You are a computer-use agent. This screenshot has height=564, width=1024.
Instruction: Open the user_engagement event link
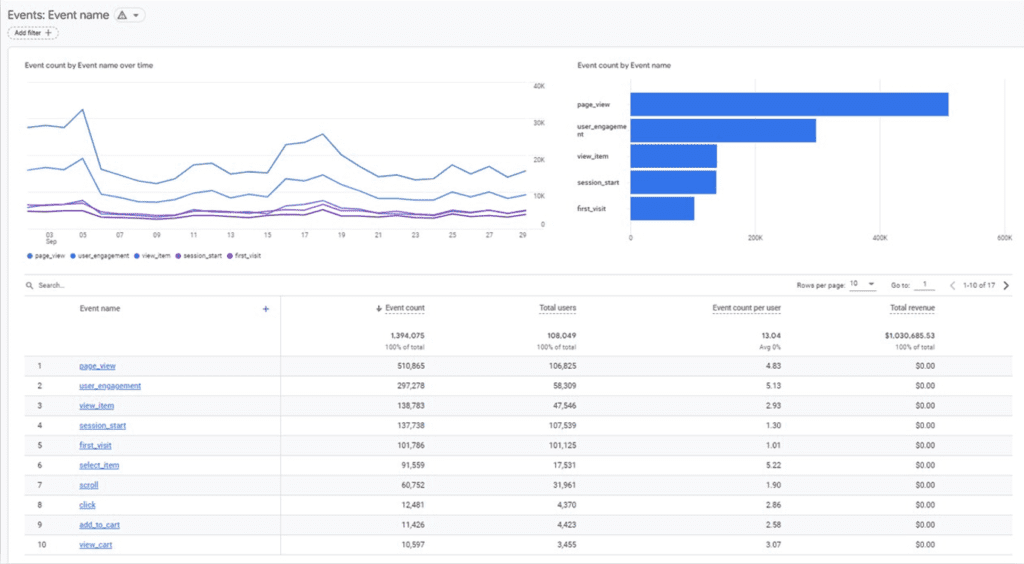click(x=110, y=386)
